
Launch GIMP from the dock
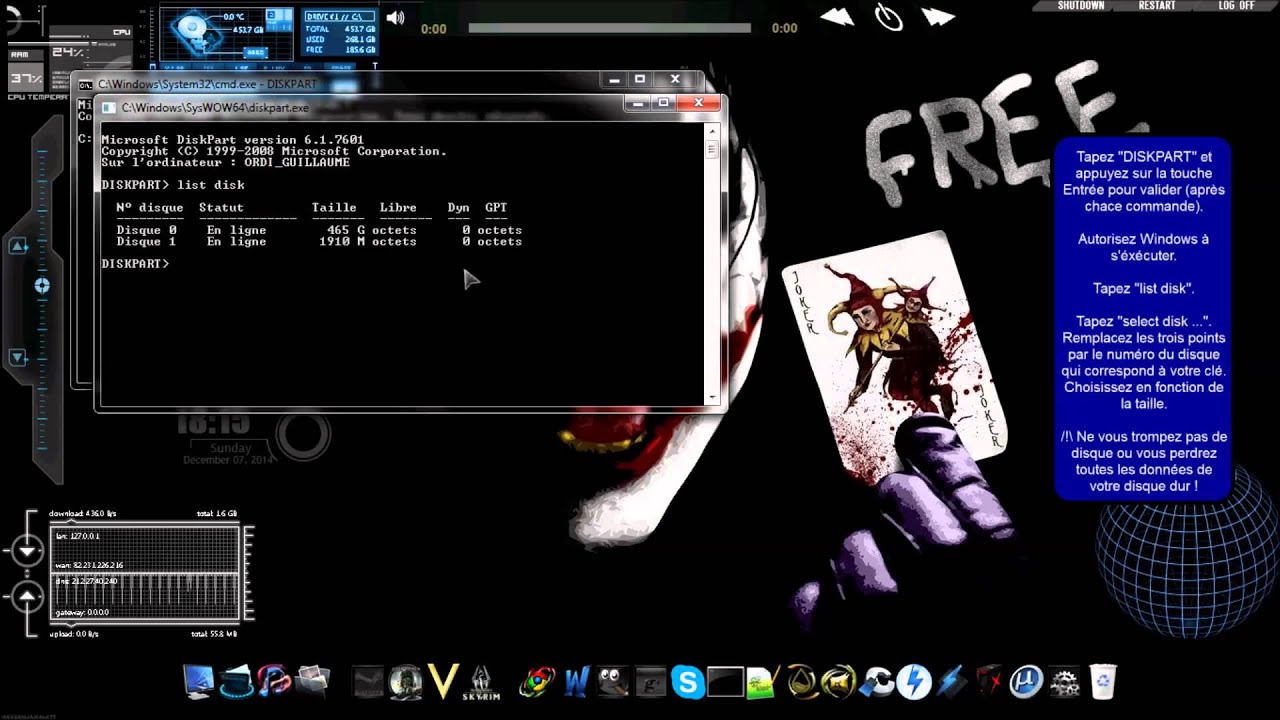click(613, 682)
